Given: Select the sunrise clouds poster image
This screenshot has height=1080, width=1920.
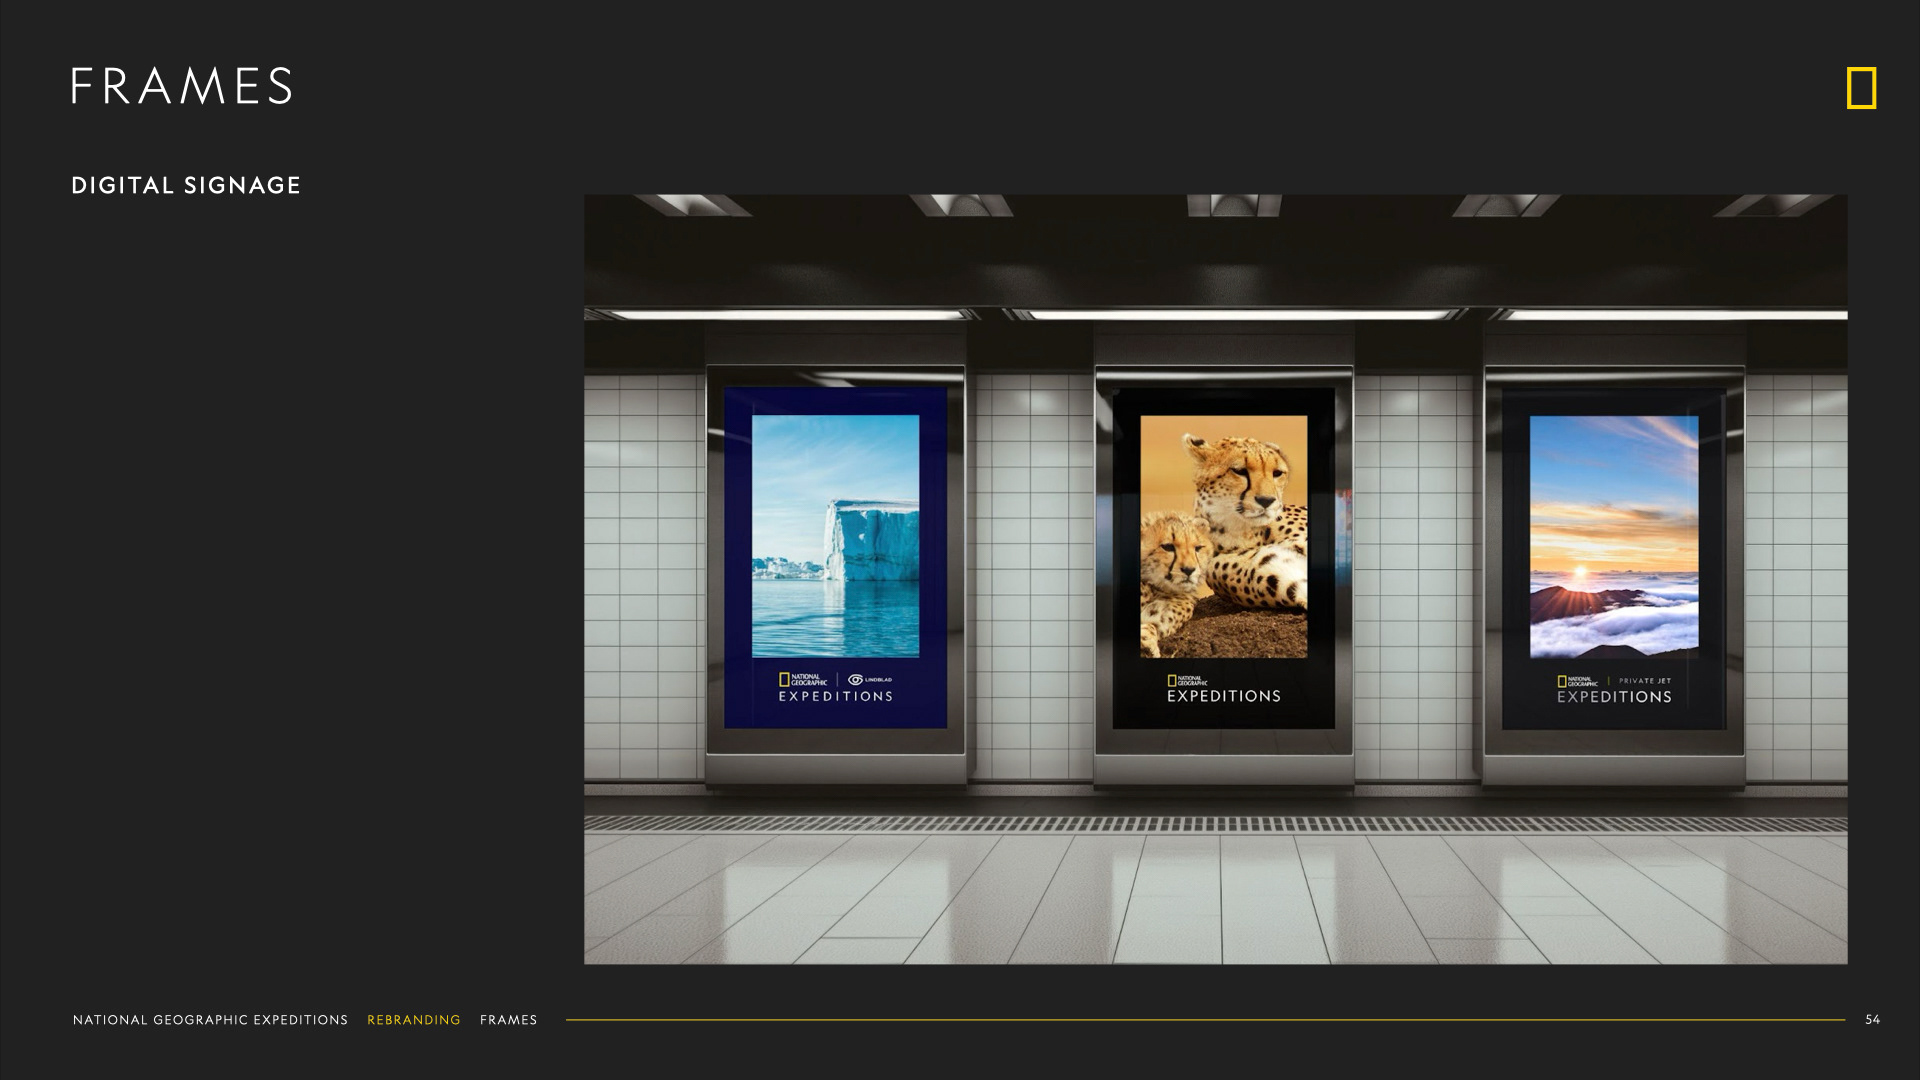Looking at the screenshot, I should (x=1613, y=536).
